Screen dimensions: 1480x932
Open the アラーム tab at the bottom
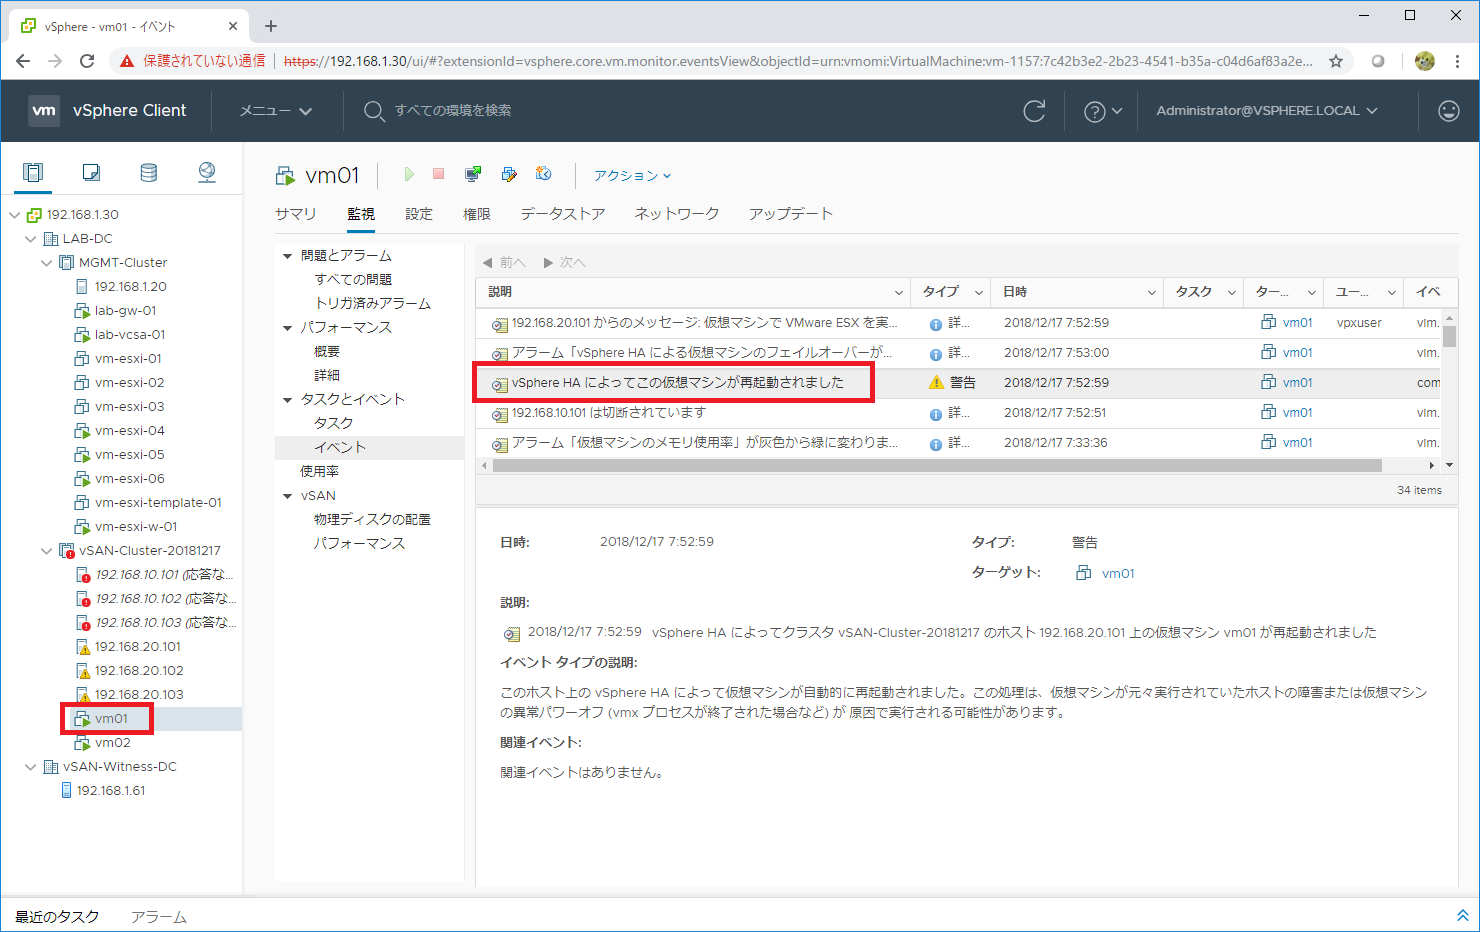tap(159, 917)
